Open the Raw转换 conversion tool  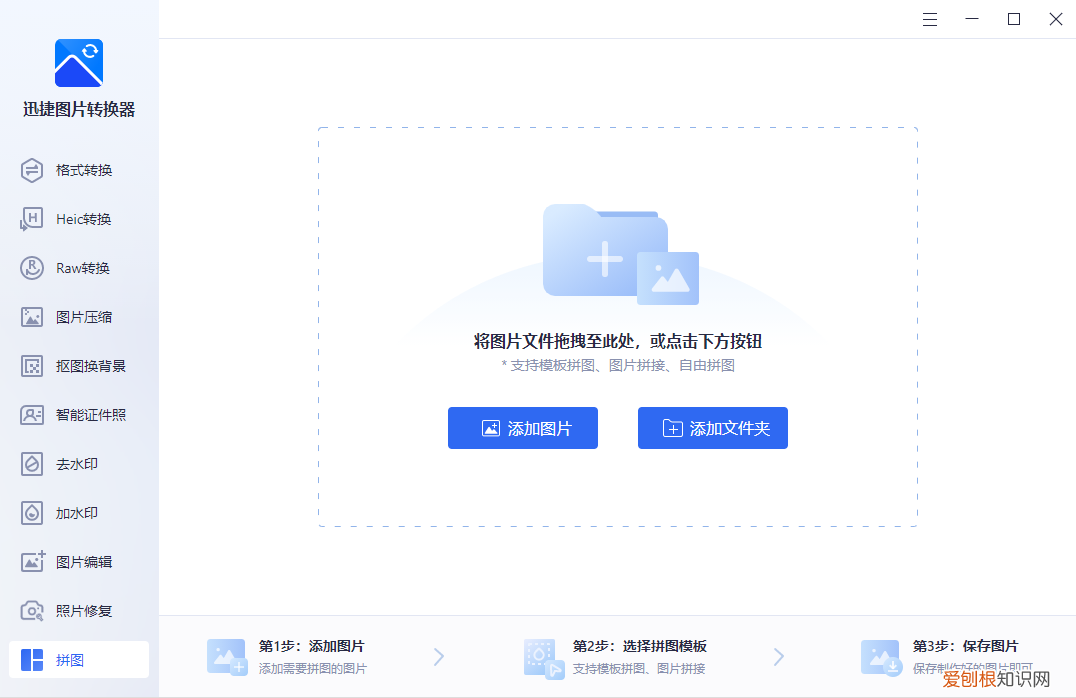(x=79, y=268)
